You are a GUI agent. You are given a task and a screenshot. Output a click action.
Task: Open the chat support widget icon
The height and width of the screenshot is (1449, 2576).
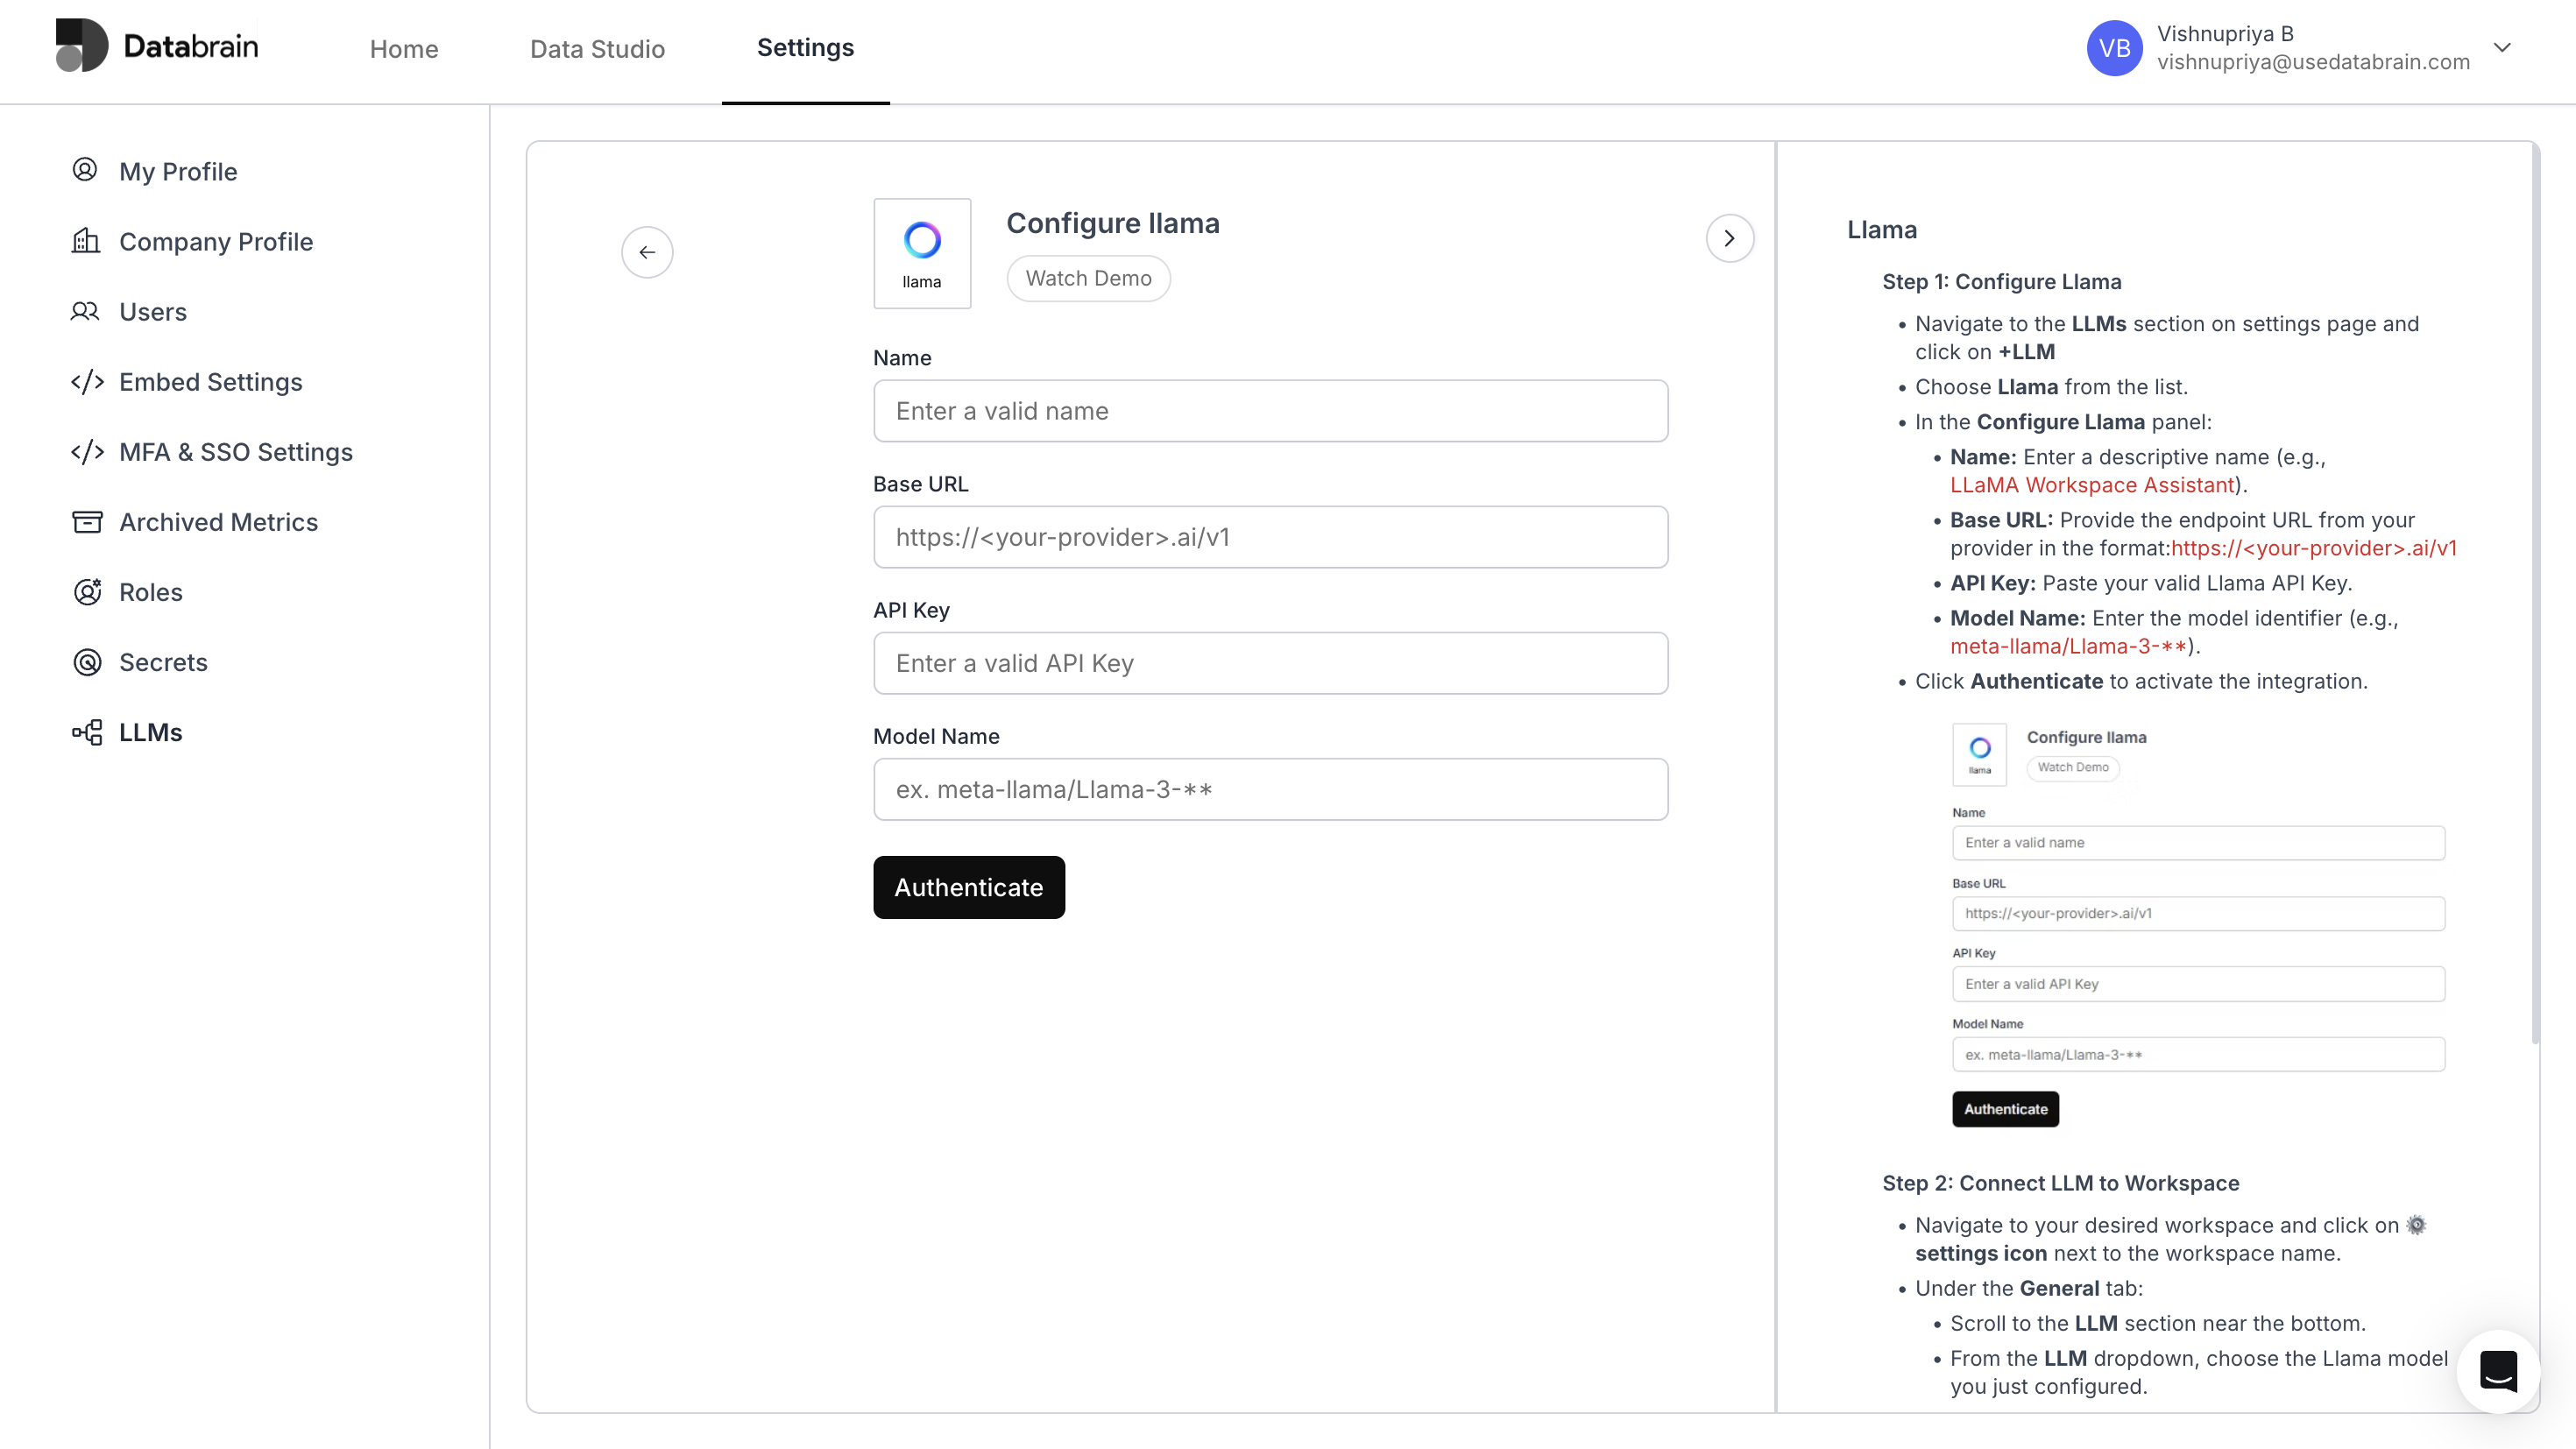pyautogui.click(x=2498, y=1371)
